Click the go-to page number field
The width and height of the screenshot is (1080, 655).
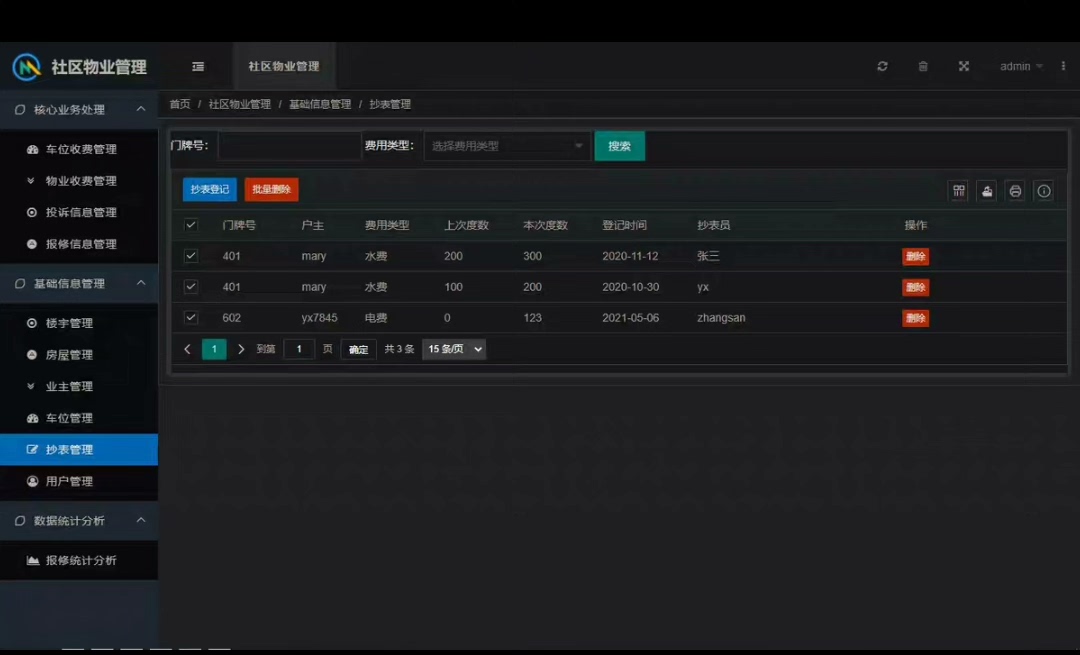(299, 349)
